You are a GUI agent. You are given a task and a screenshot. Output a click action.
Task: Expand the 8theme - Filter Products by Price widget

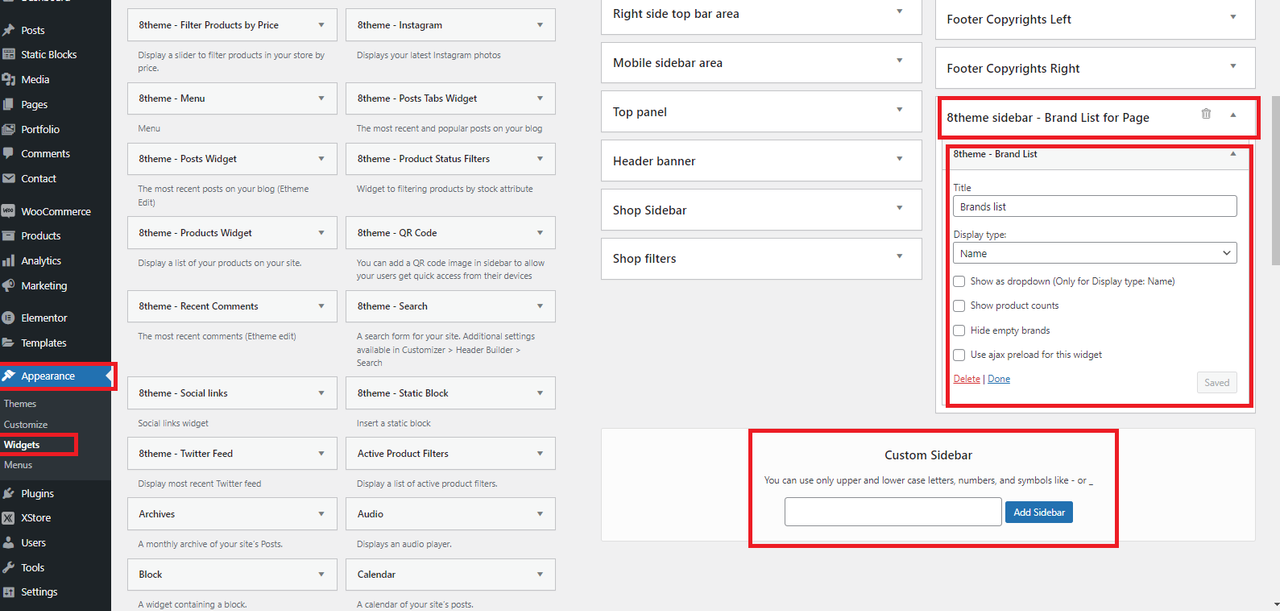pos(321,25)
